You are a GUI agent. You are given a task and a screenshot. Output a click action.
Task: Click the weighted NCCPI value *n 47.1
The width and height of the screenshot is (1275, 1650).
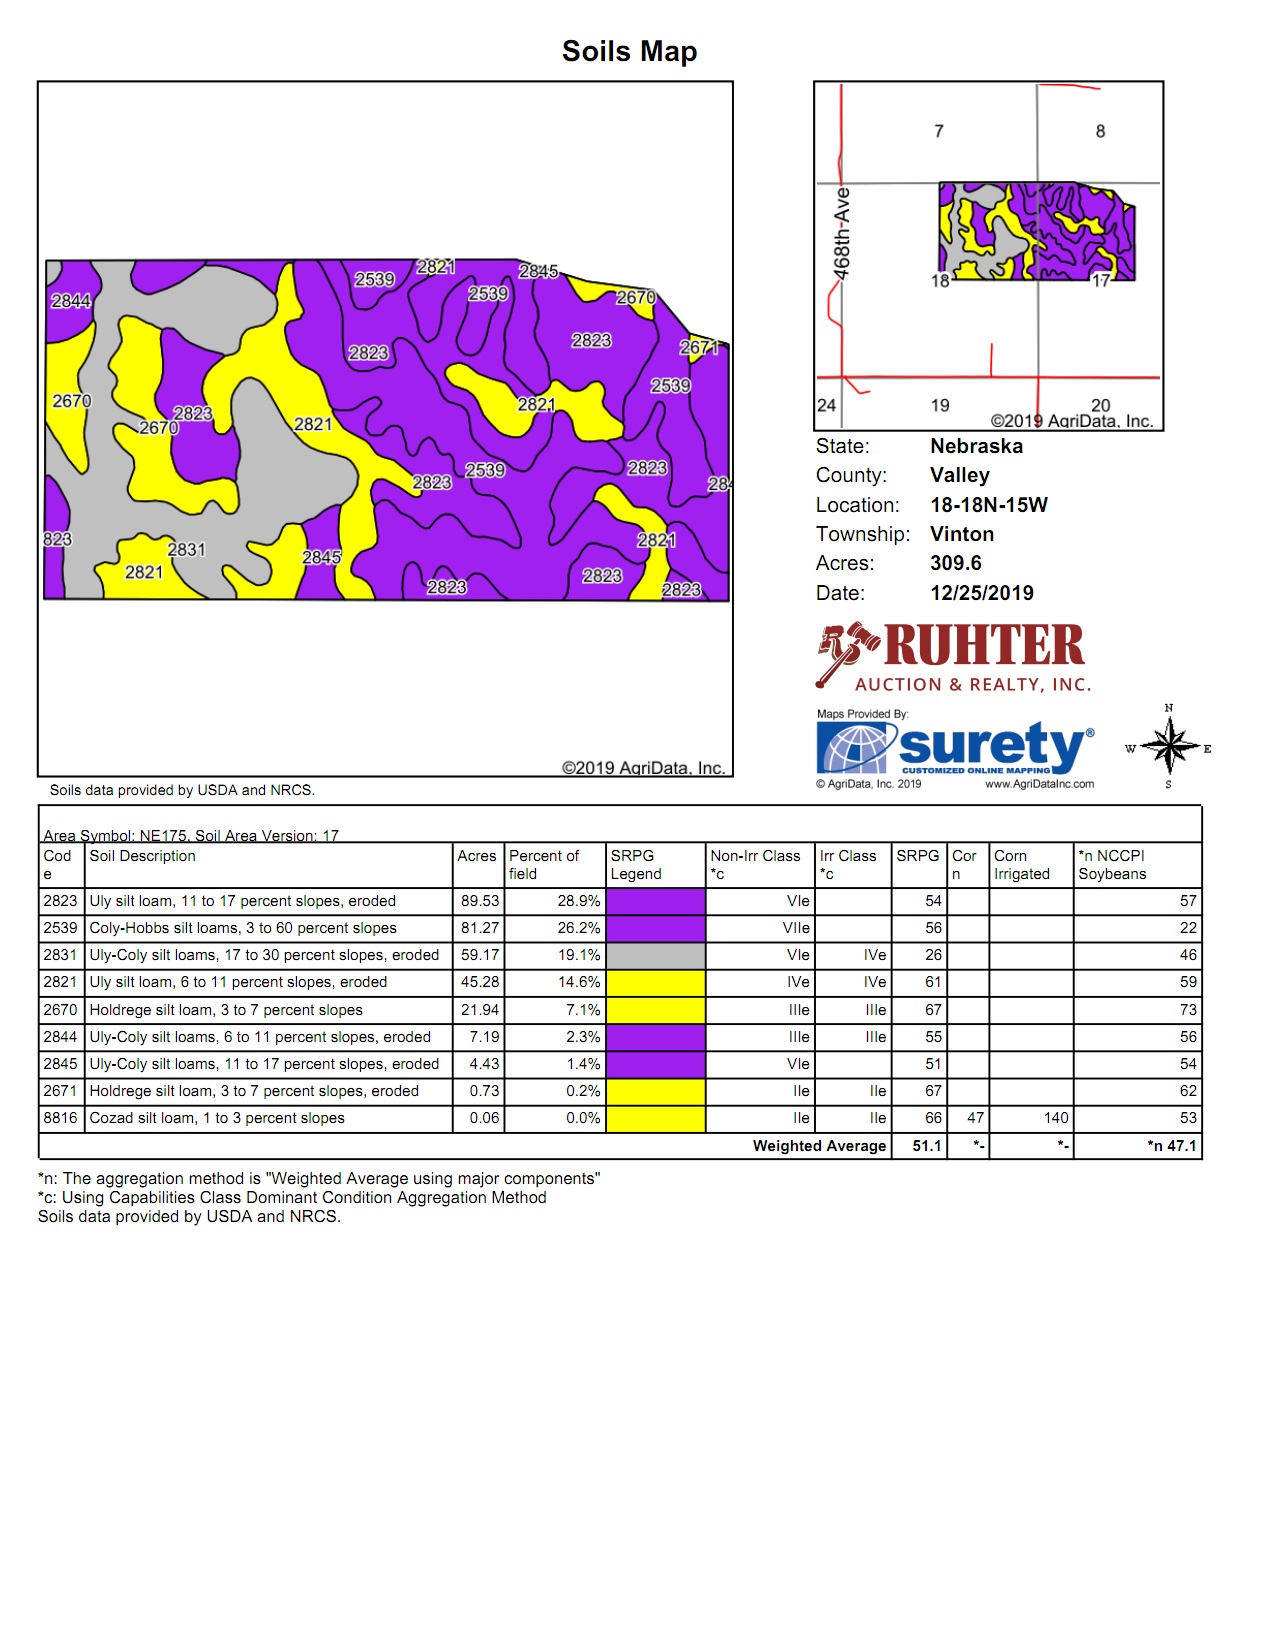click(x=1172, y=1146)
